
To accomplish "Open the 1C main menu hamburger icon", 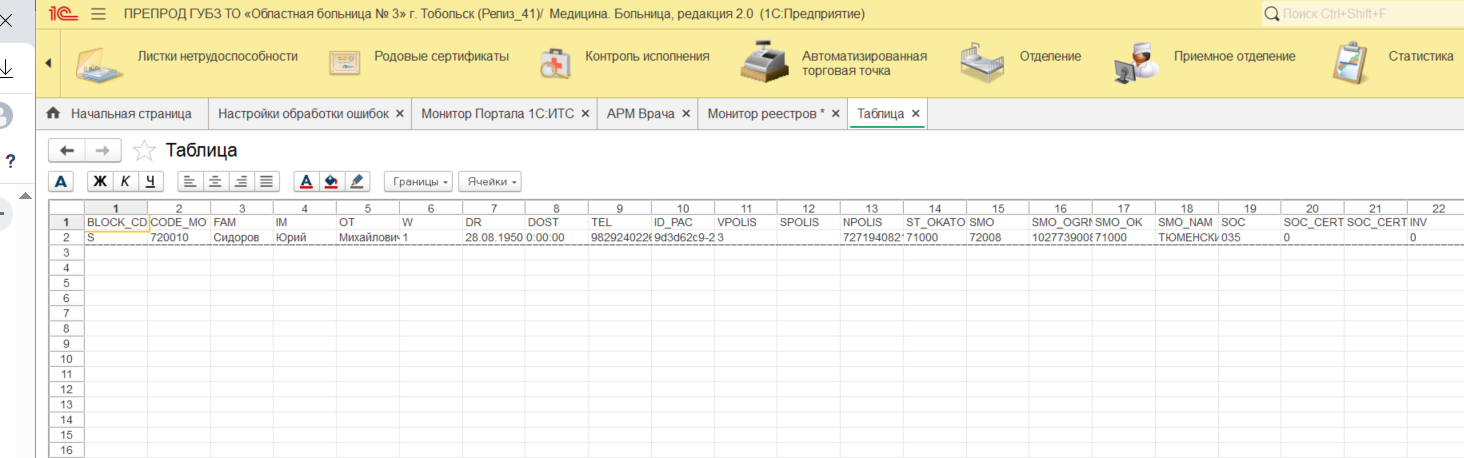I will (x=98, y=14).
